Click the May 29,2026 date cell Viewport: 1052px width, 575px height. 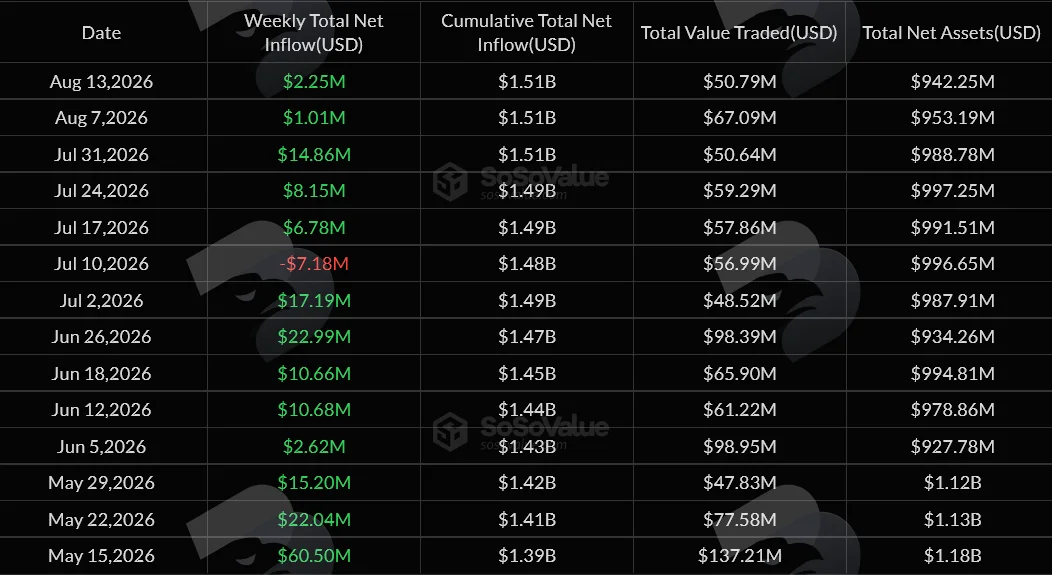click(x=101, y=482)
